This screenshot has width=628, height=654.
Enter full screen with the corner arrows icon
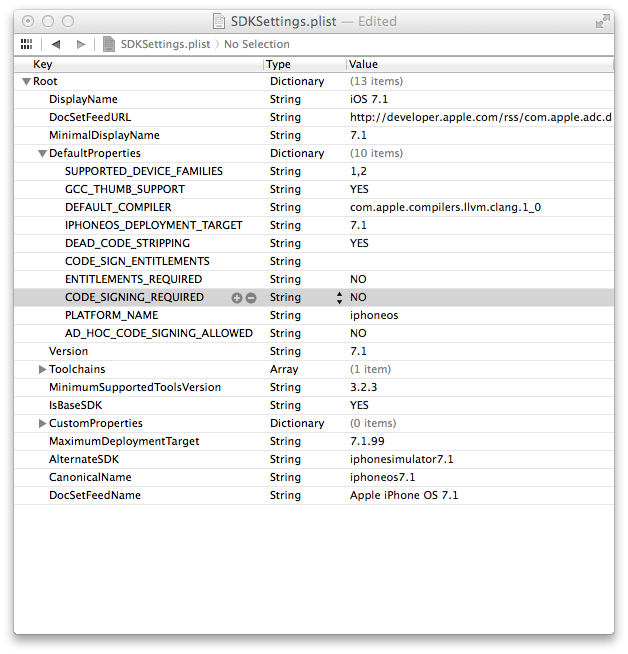pyautogui.click(x=603, y=21)
